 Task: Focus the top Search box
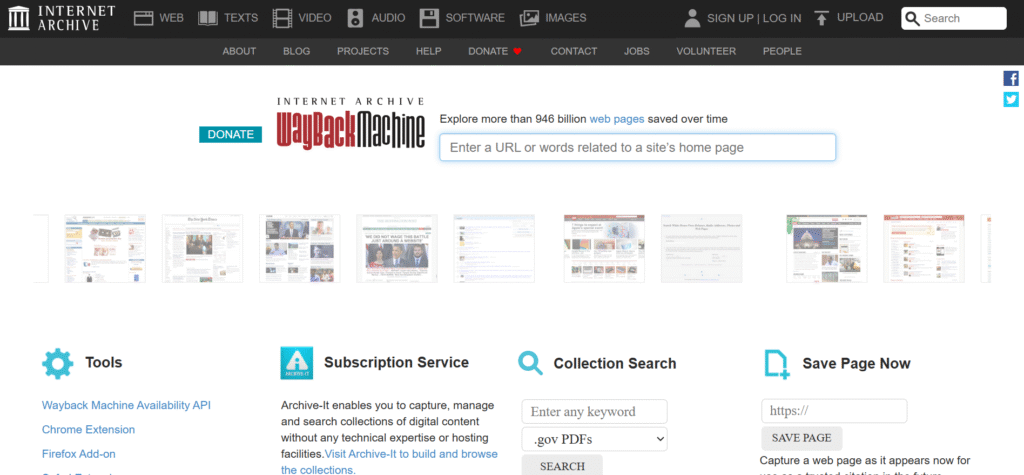[953, 18]
